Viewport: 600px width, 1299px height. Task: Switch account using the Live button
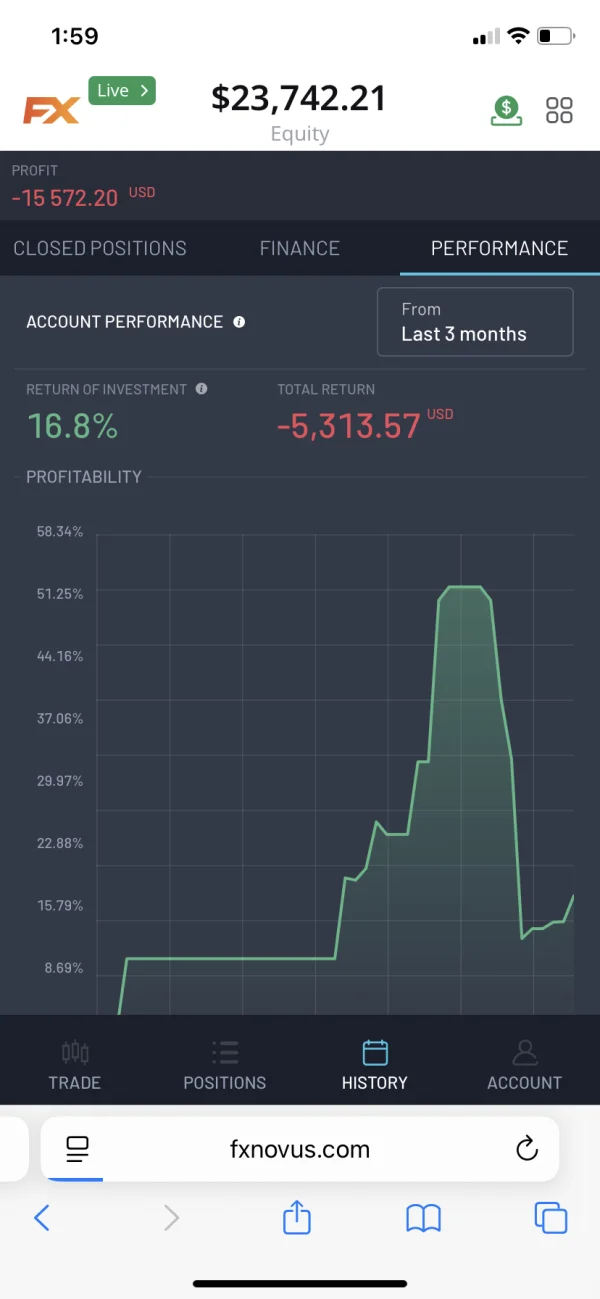pos(122,91)
